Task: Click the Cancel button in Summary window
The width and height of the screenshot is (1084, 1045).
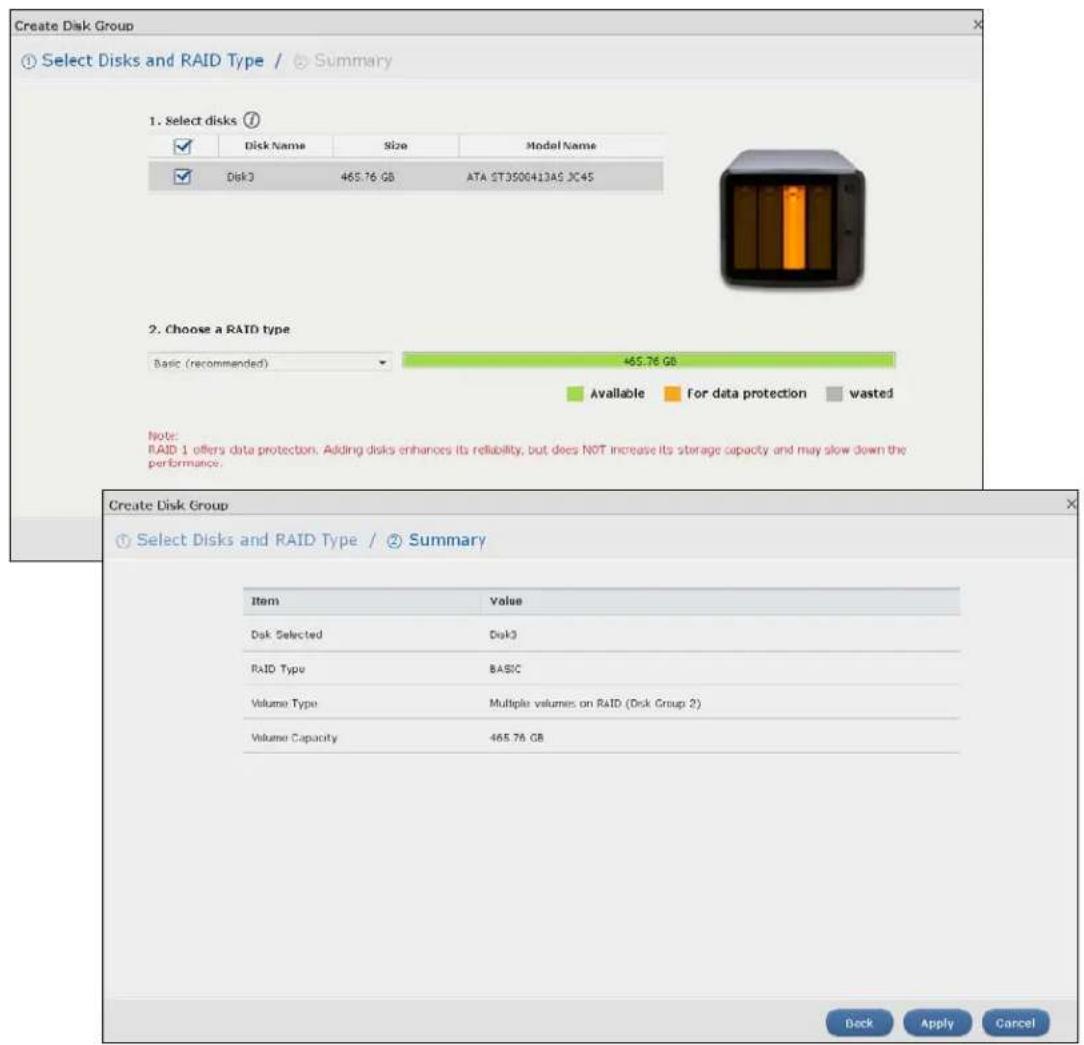Action: coord(1015,1023)
